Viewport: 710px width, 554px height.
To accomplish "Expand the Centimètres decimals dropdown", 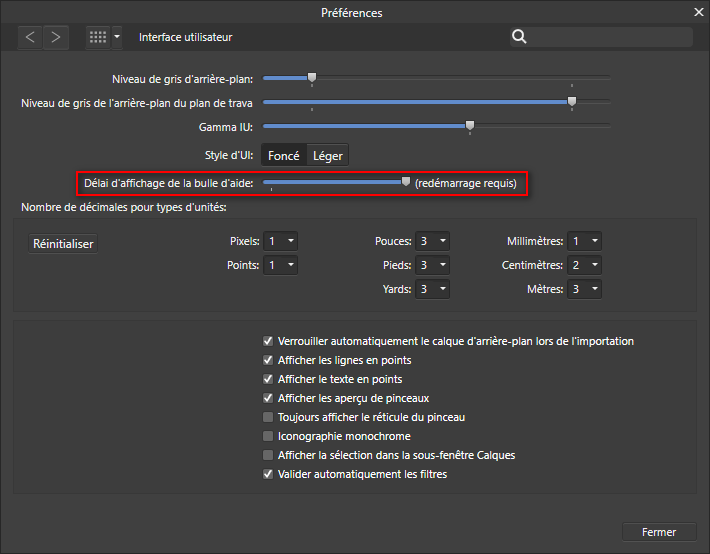I will click(x=585, y=265).
